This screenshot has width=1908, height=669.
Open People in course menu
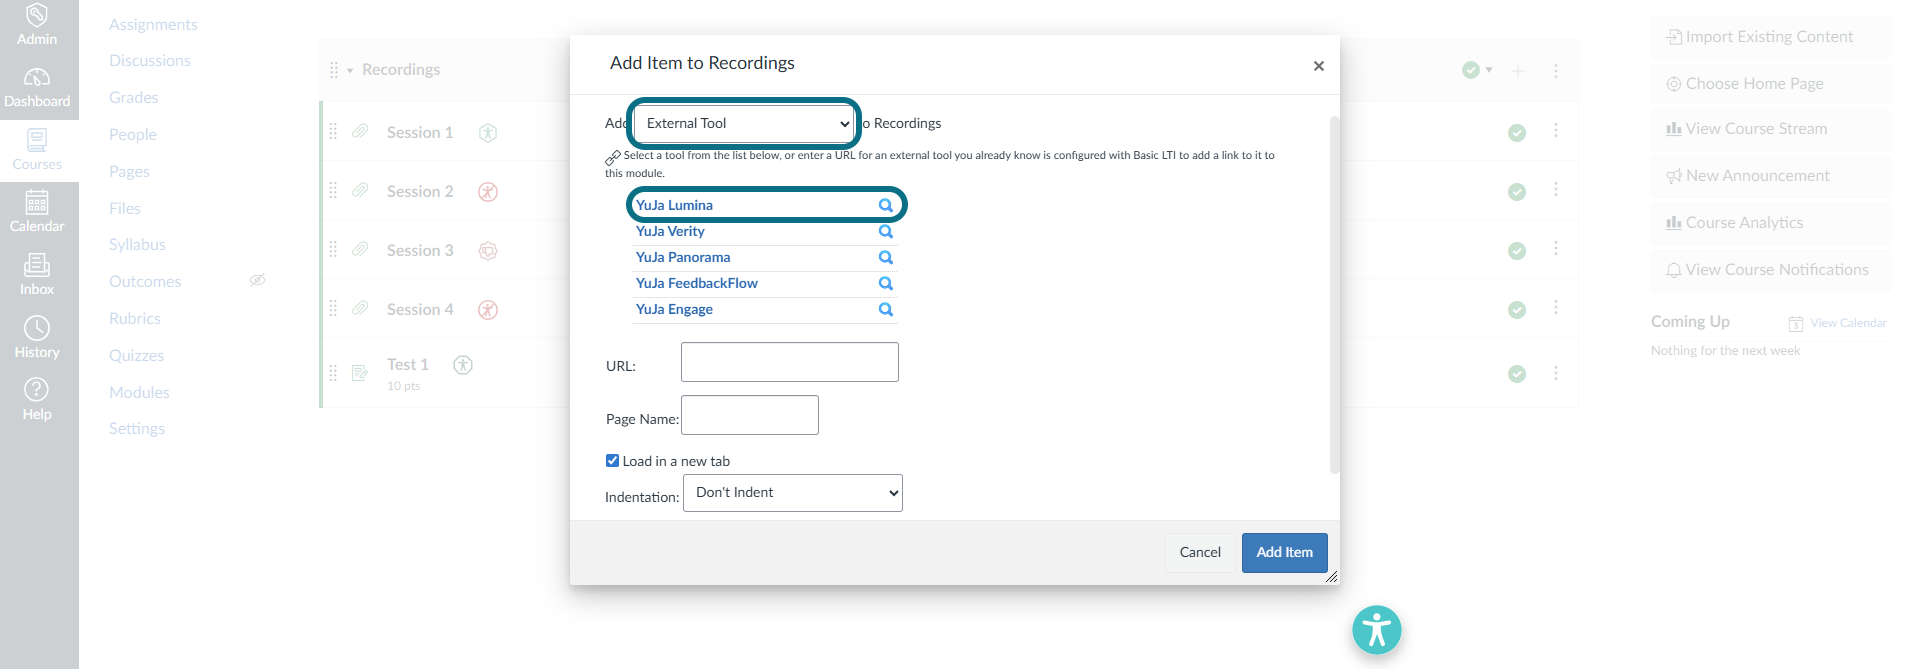pyautogui.click(x=133, y=135)
